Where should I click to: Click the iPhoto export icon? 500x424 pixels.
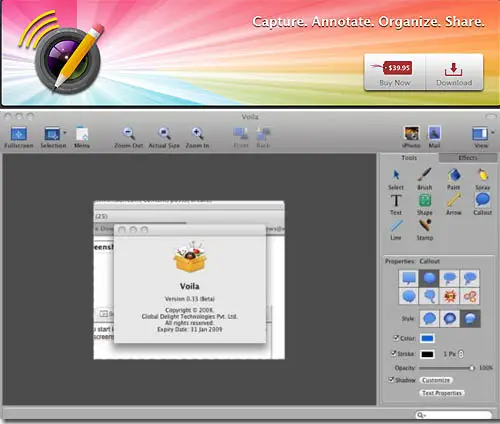(412, 133)
